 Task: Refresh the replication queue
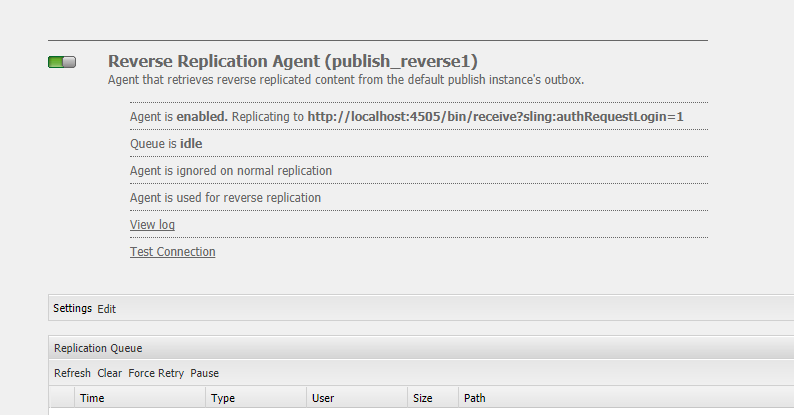click(x=72, y=373)
